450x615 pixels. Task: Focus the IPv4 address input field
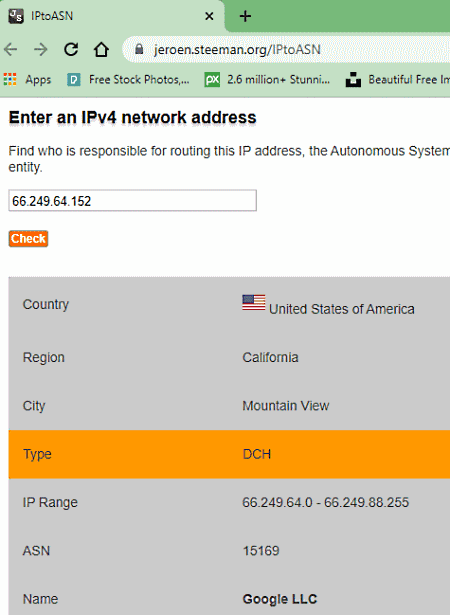133,200
